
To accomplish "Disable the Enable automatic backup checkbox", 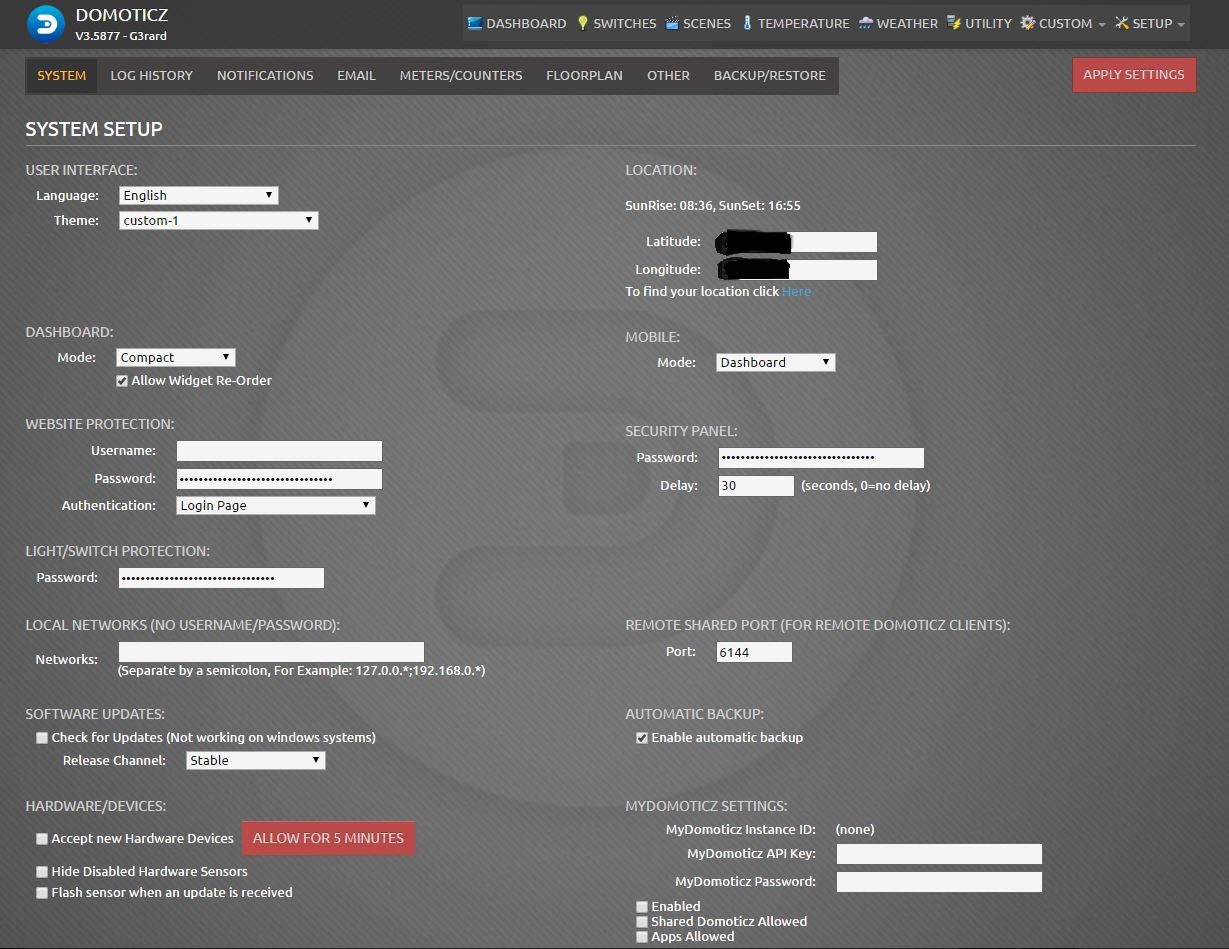I will pos(642,738).
